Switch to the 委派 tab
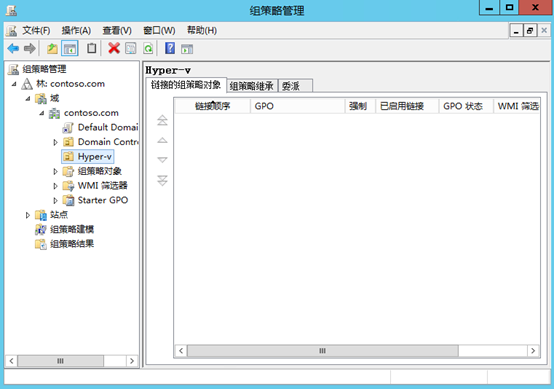 coord(295,86)
